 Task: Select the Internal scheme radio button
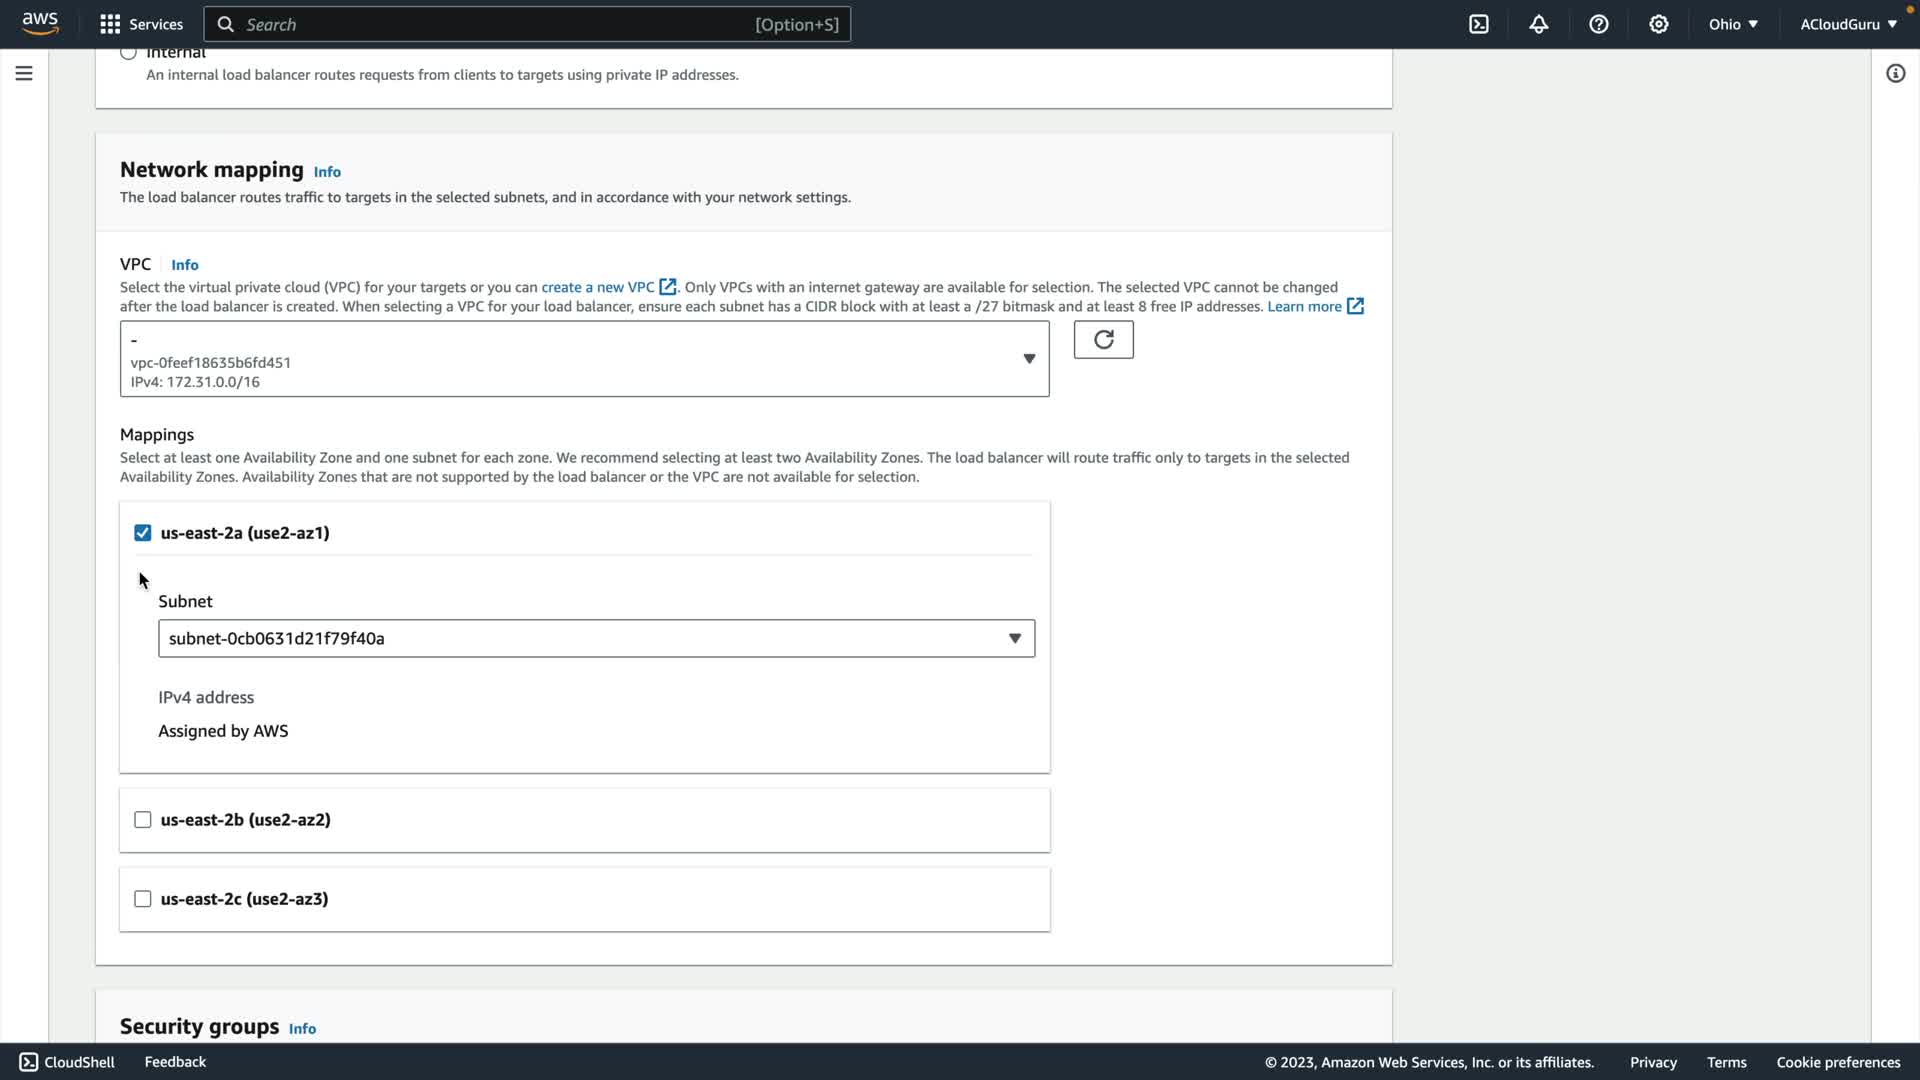coord(128,53)
